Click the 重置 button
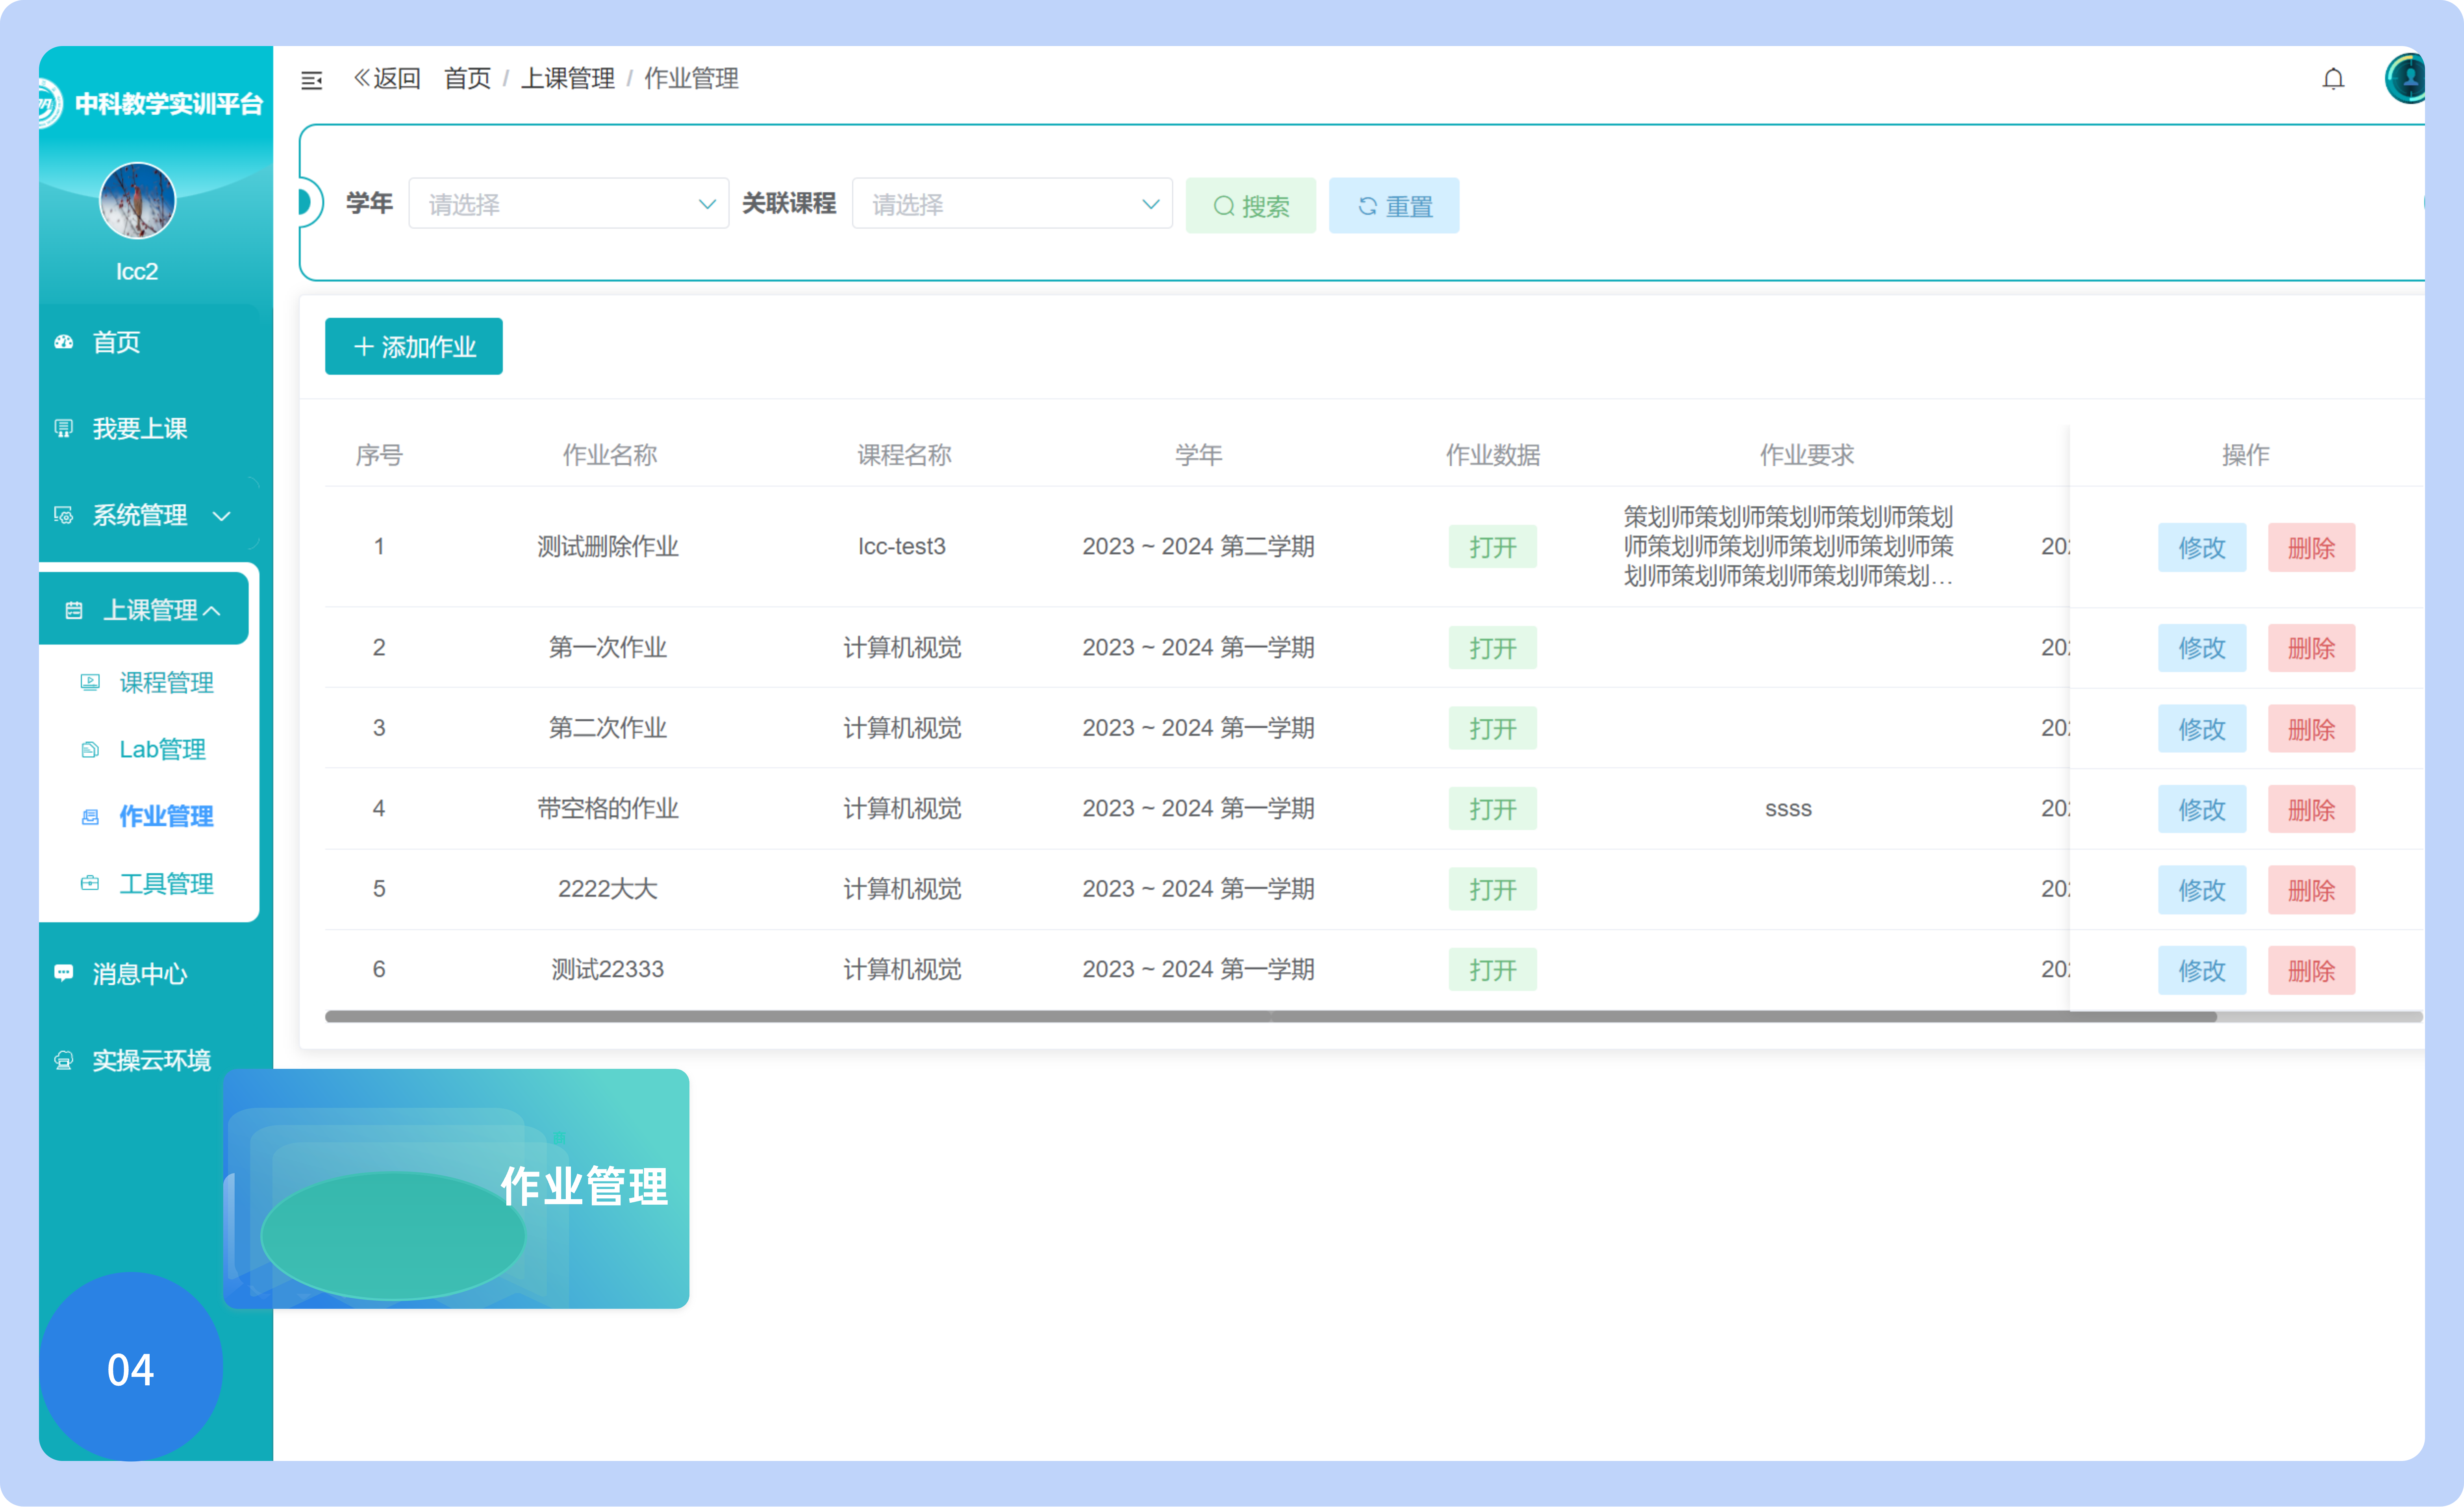2464x1507 pixels. click(1393, 206)
